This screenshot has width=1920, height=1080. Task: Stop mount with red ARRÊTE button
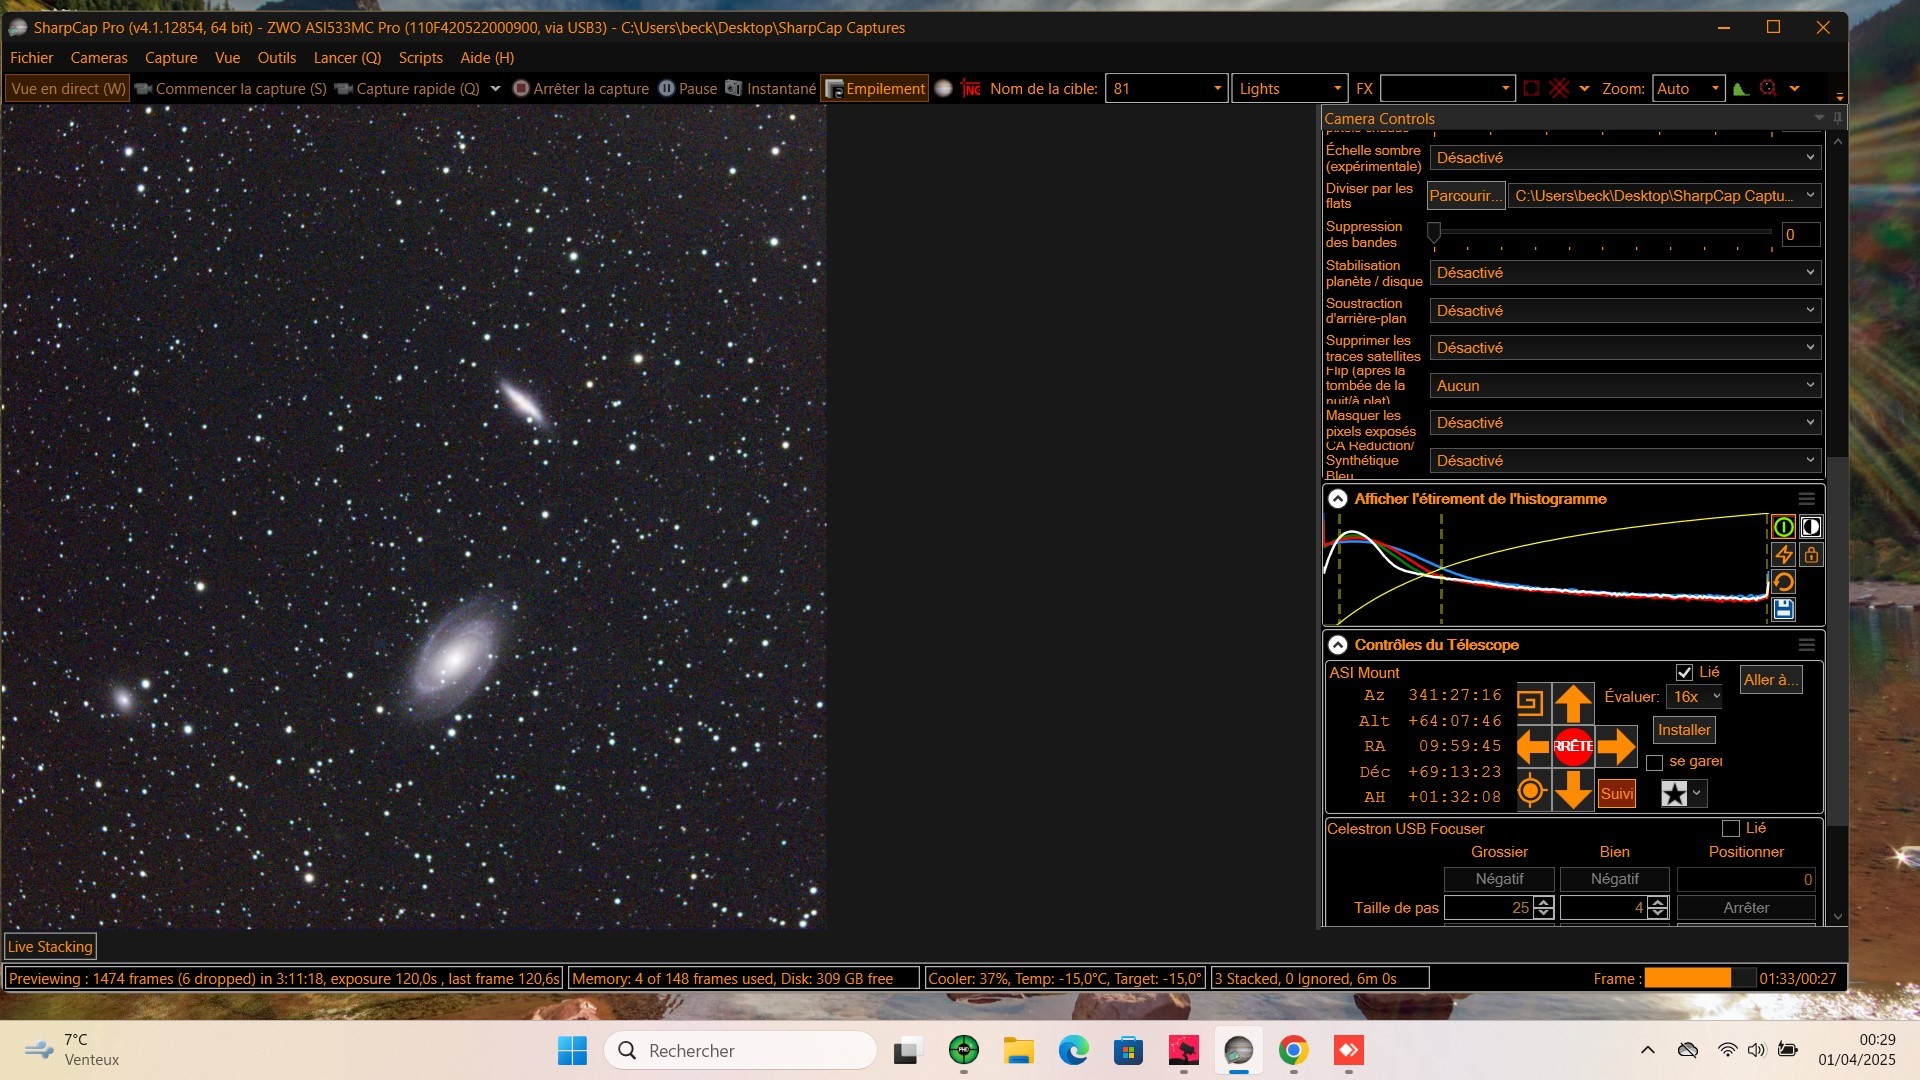click(x=1573, y=746)
